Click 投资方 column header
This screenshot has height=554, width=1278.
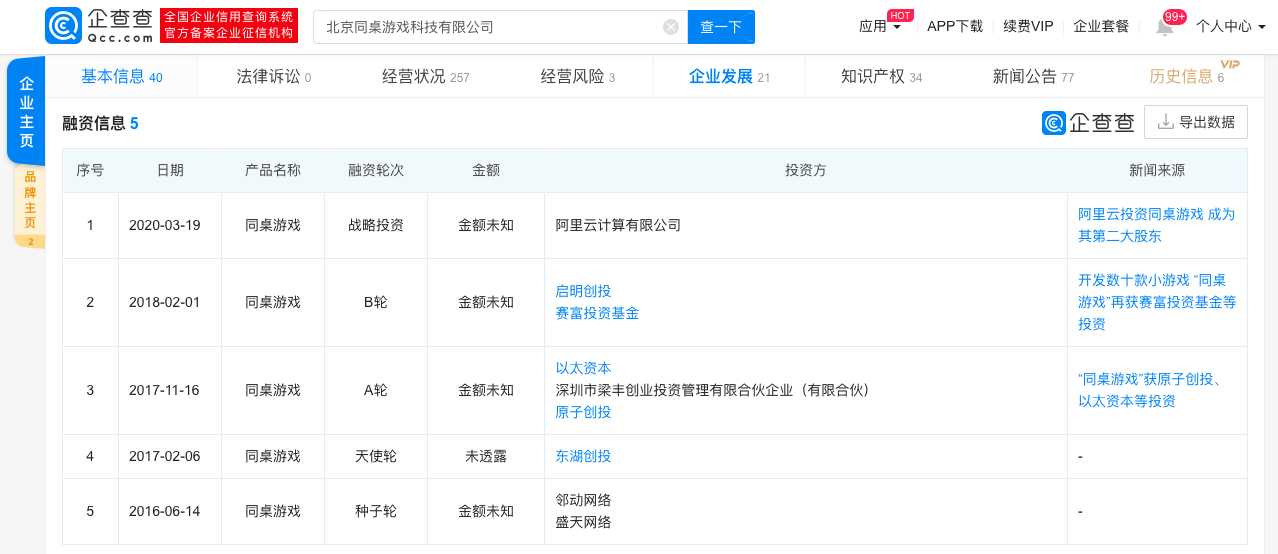tap(806, 171)
